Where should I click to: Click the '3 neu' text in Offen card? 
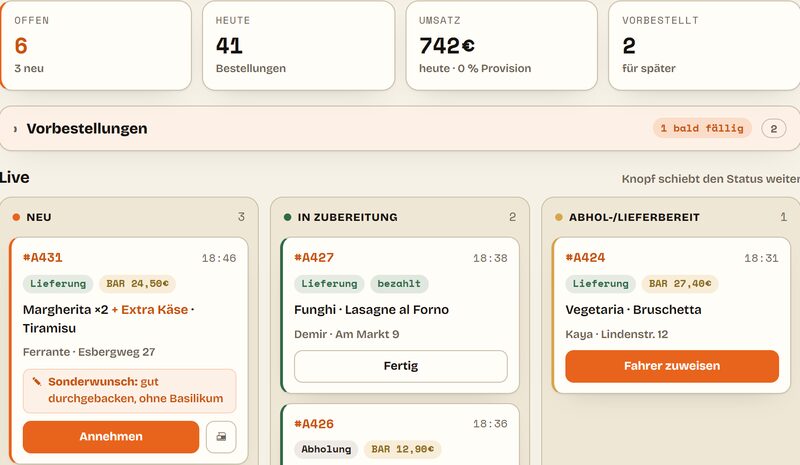pos(29,68)
